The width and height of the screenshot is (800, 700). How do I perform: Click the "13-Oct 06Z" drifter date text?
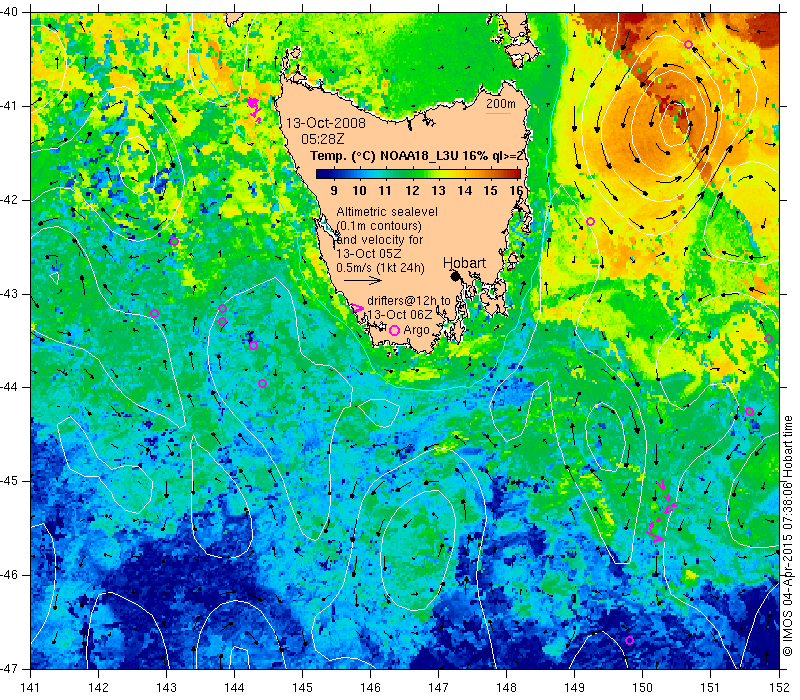click(x=400, y=314)
